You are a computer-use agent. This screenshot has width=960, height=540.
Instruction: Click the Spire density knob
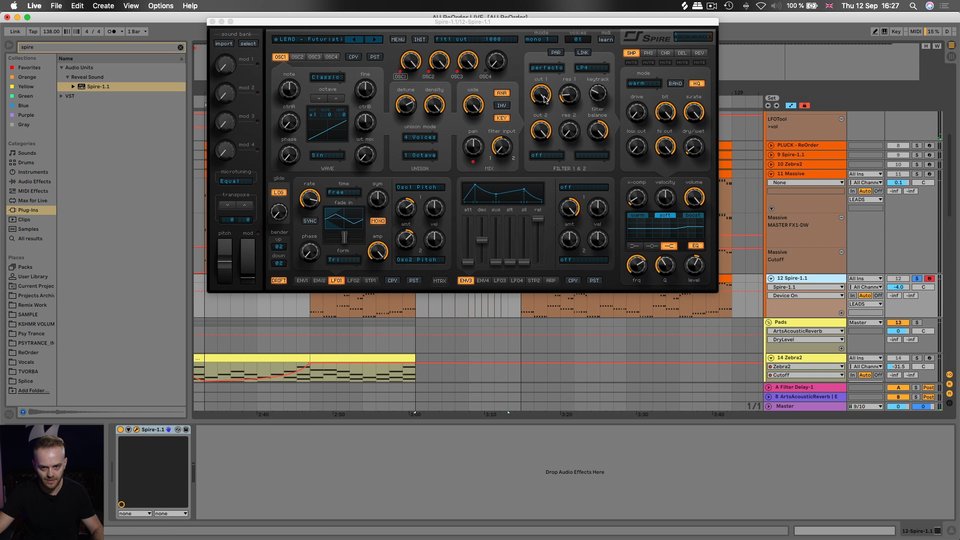[434, 105]
